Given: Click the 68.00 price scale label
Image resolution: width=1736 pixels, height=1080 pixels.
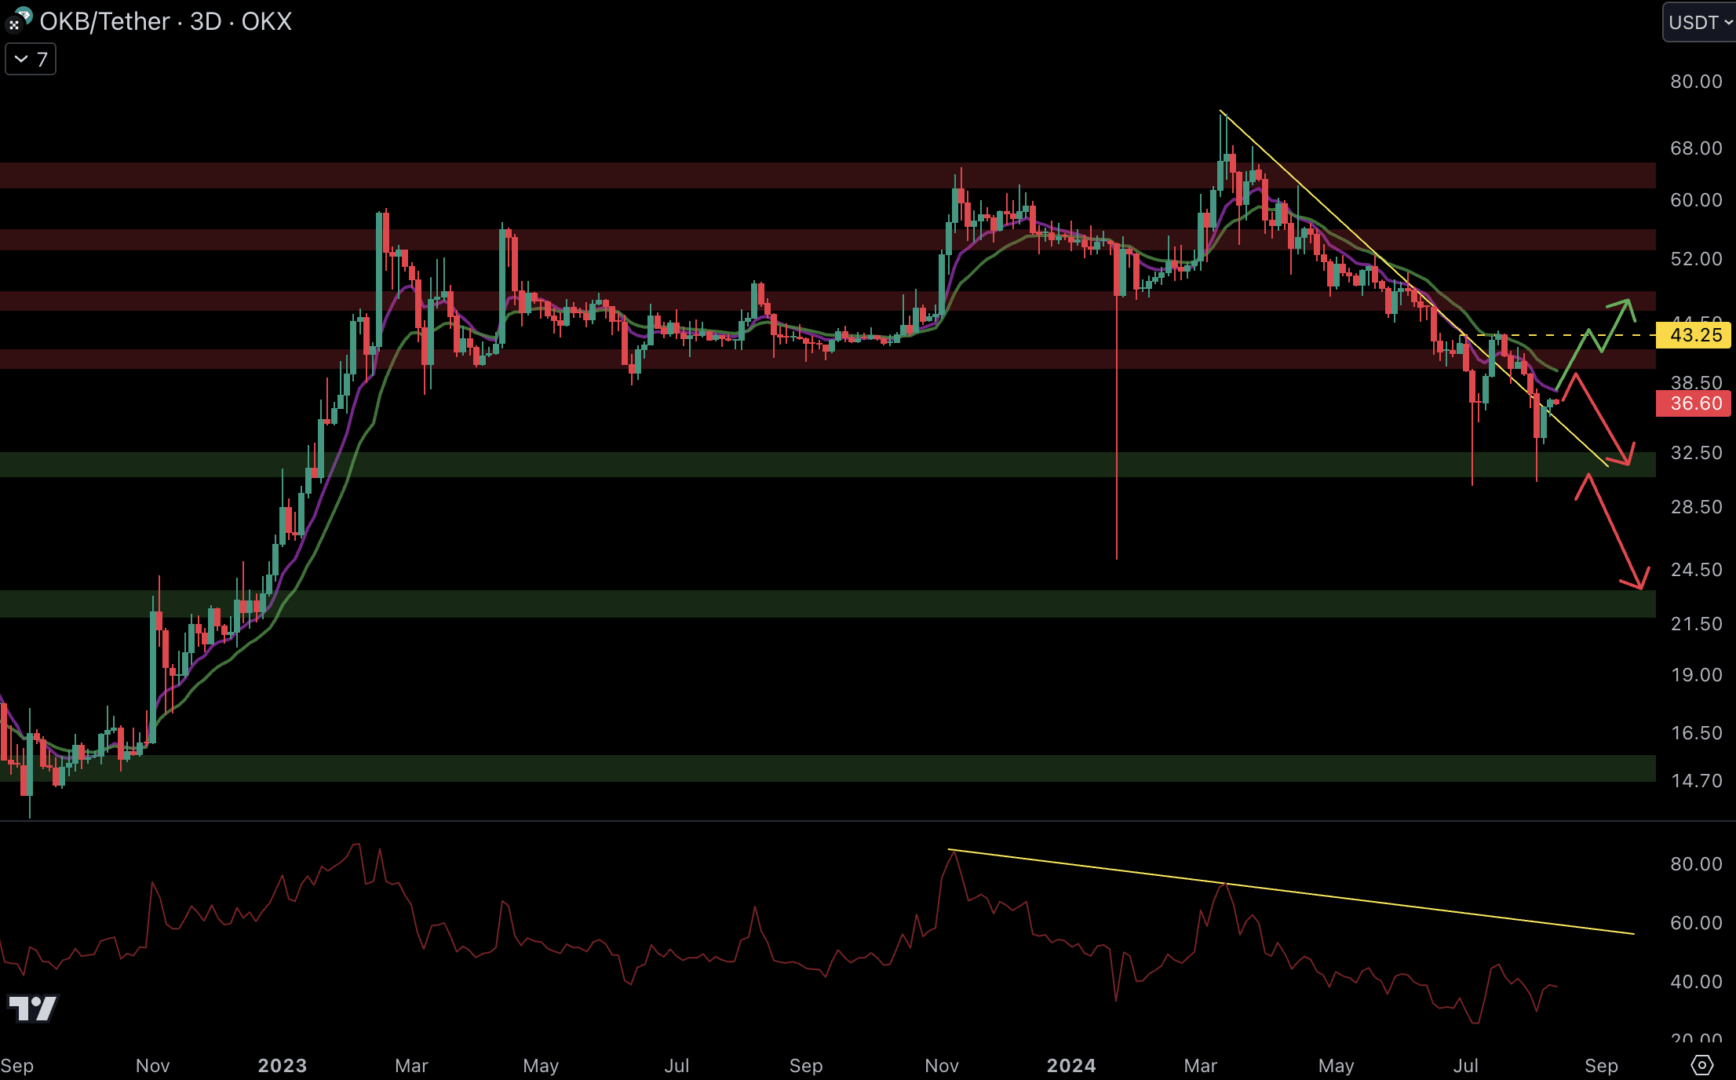Looking at the screenshot, I should click(1695, 148).
